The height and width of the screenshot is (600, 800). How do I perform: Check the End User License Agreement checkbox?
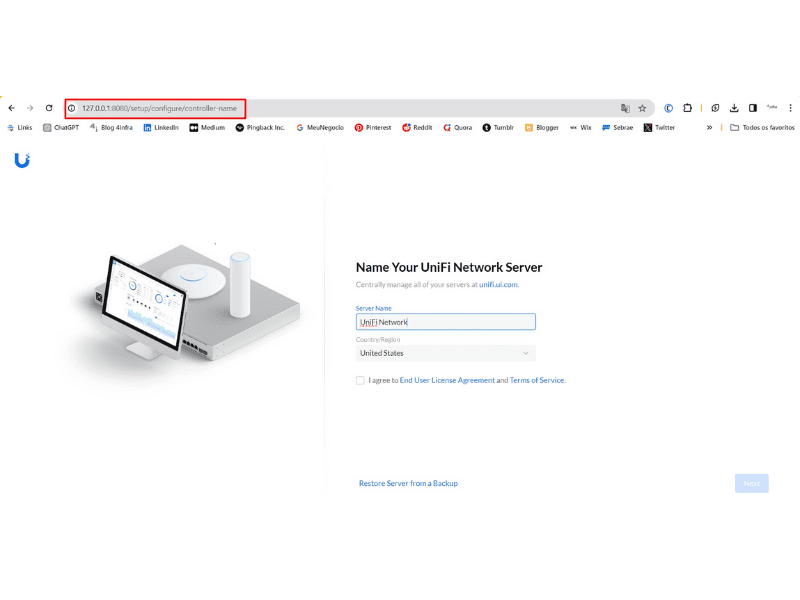[x=360, y=380]
